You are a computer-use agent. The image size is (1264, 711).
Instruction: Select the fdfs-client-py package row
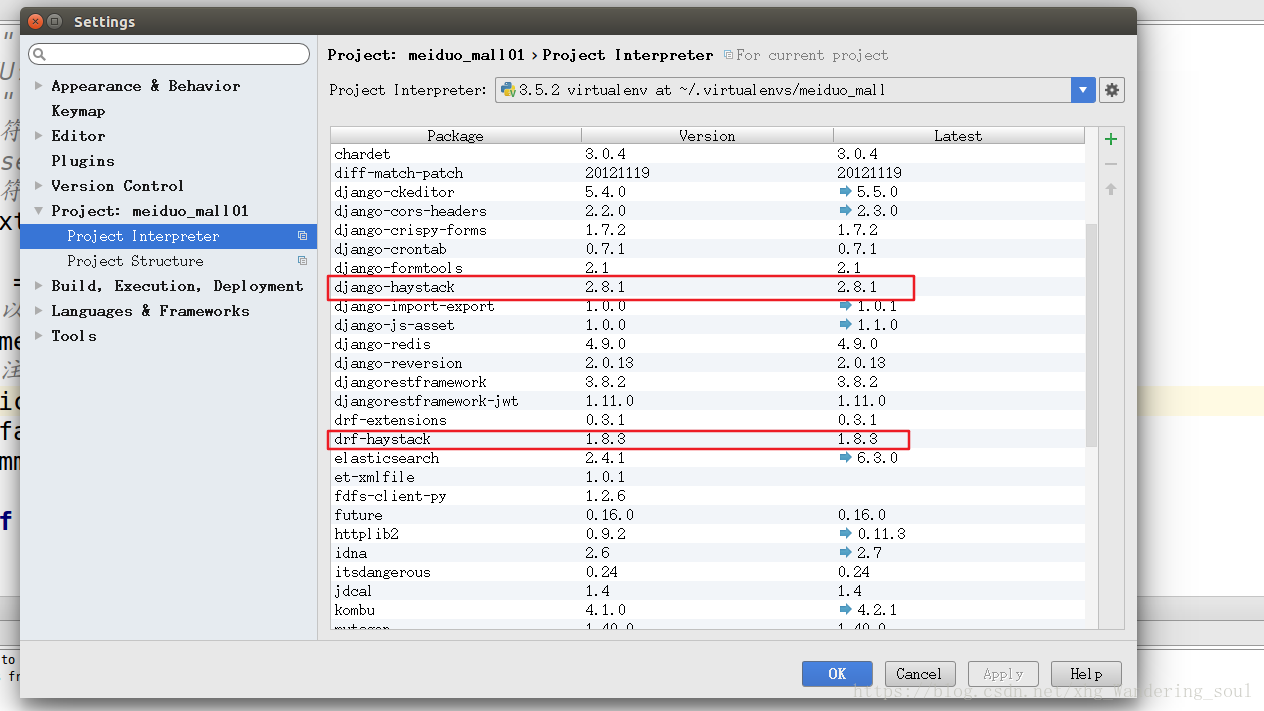point(708,496)
